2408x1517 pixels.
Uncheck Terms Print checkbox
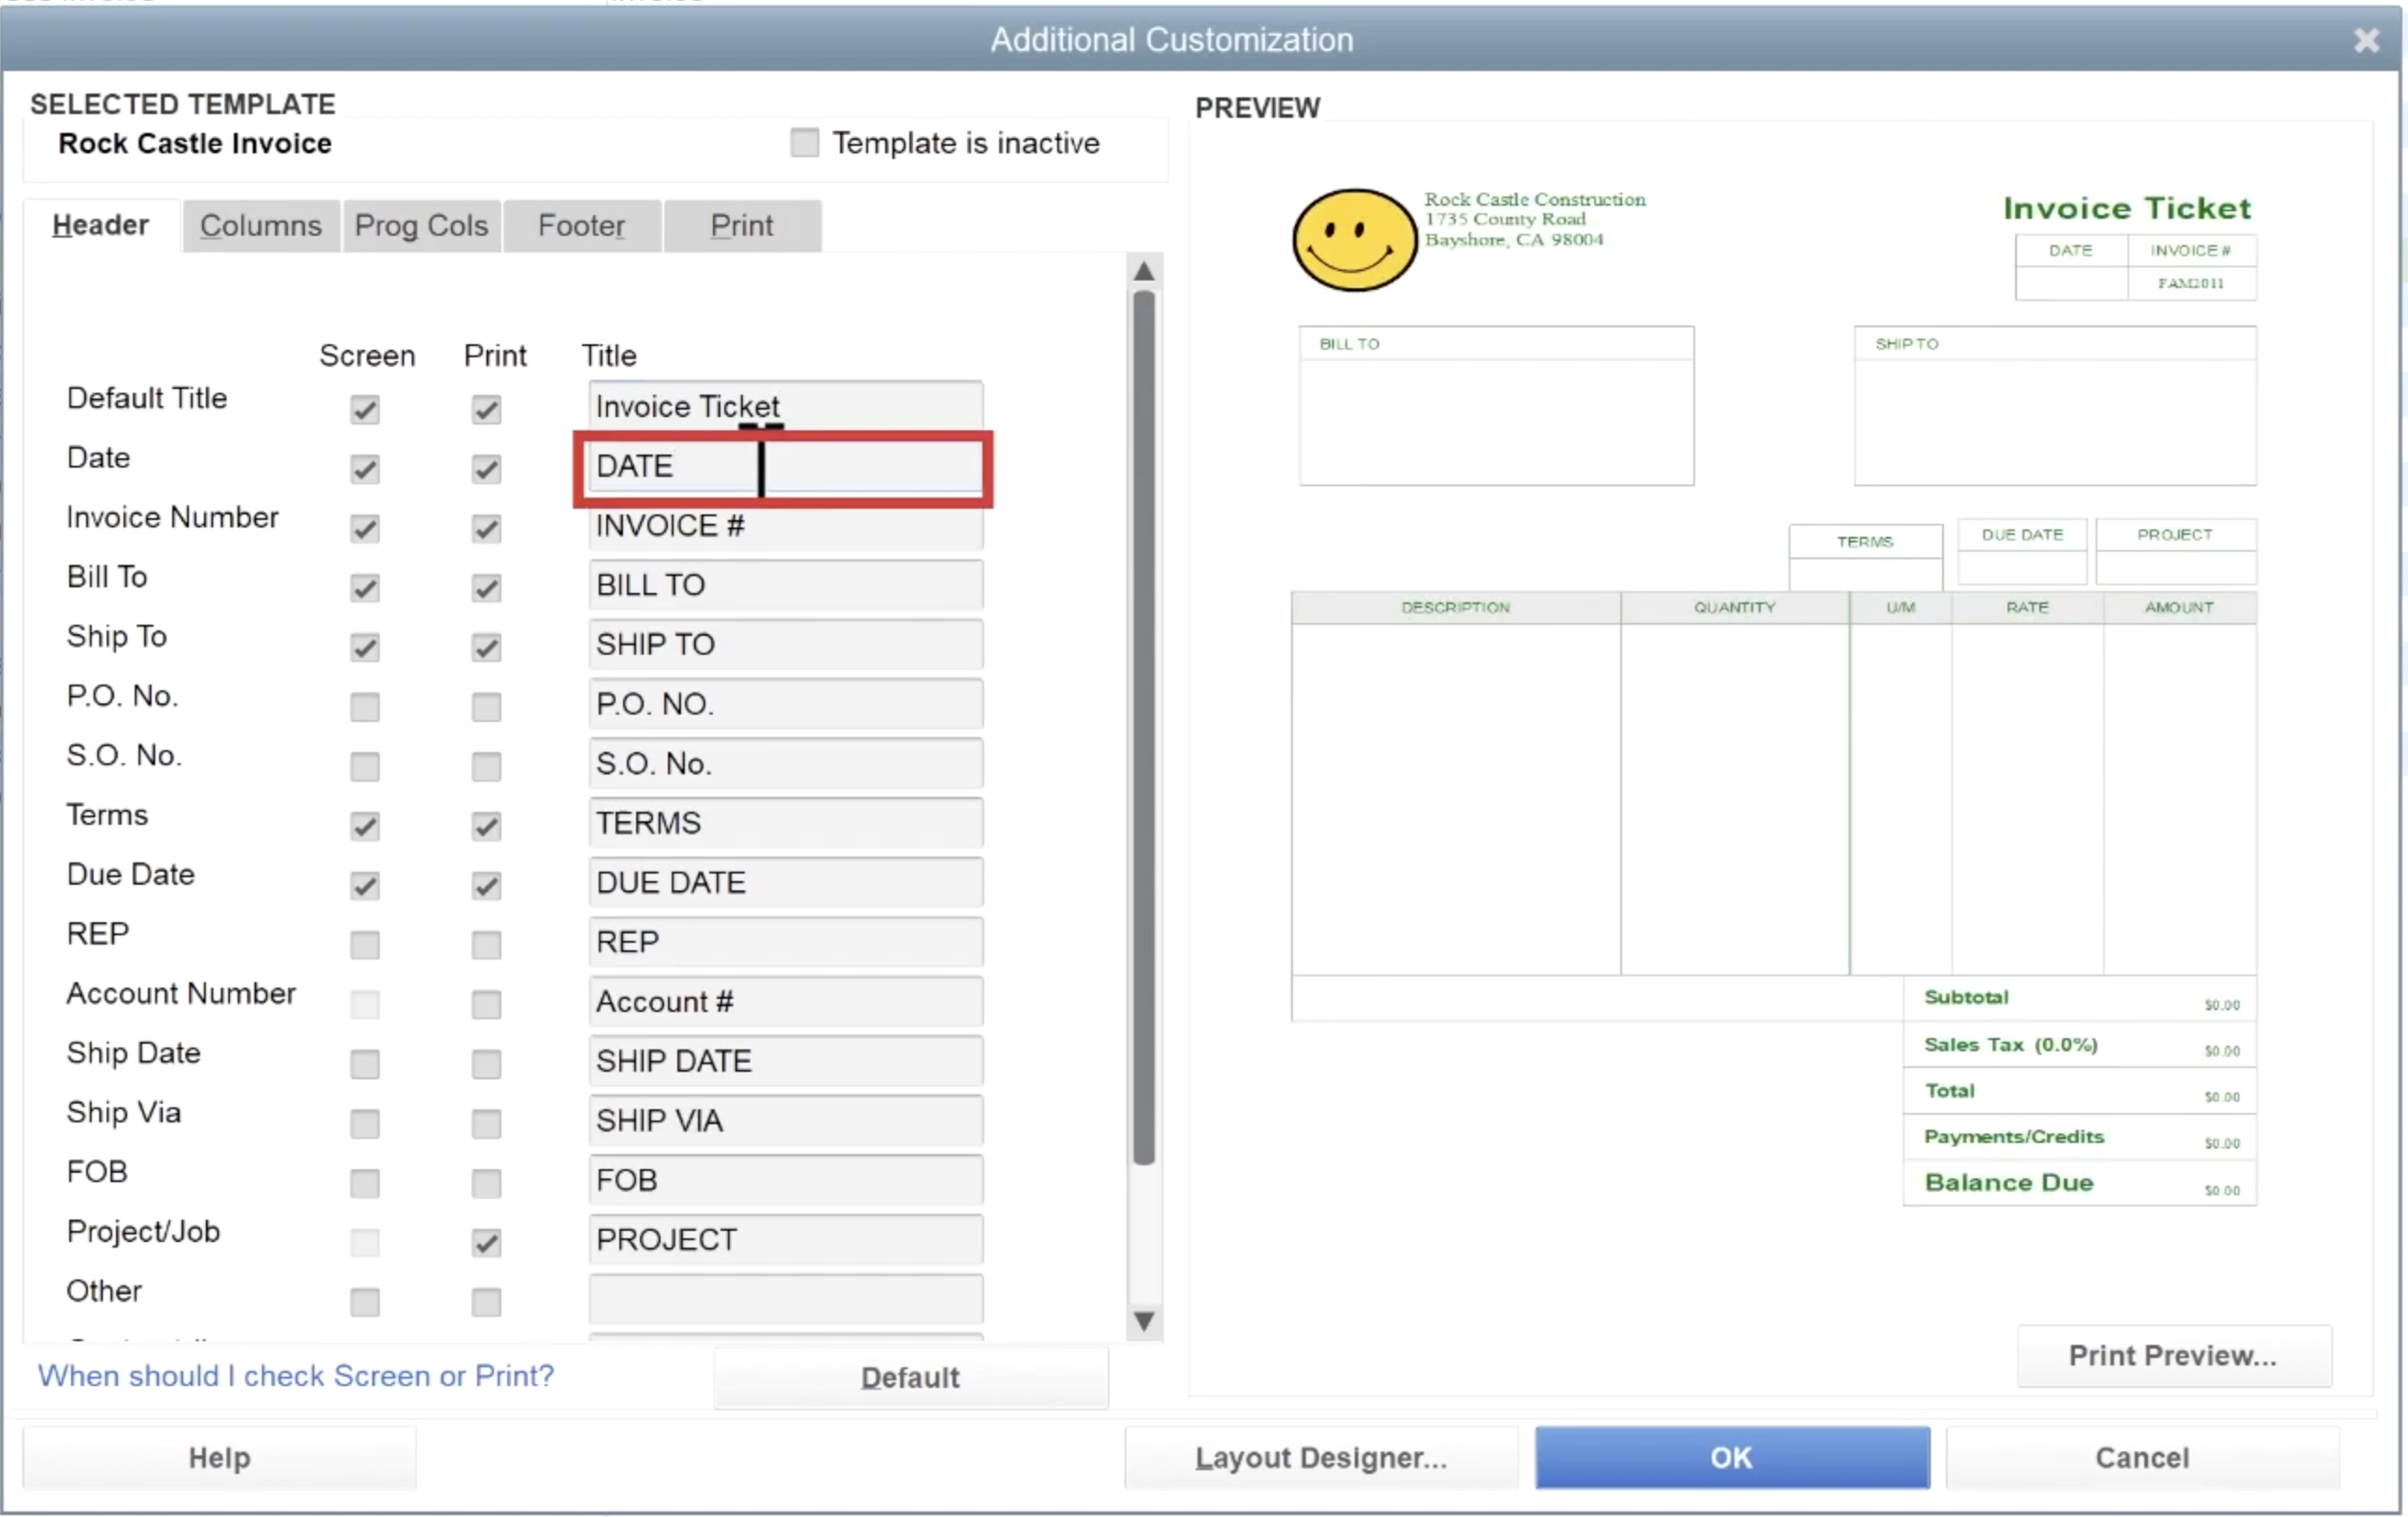486,826
